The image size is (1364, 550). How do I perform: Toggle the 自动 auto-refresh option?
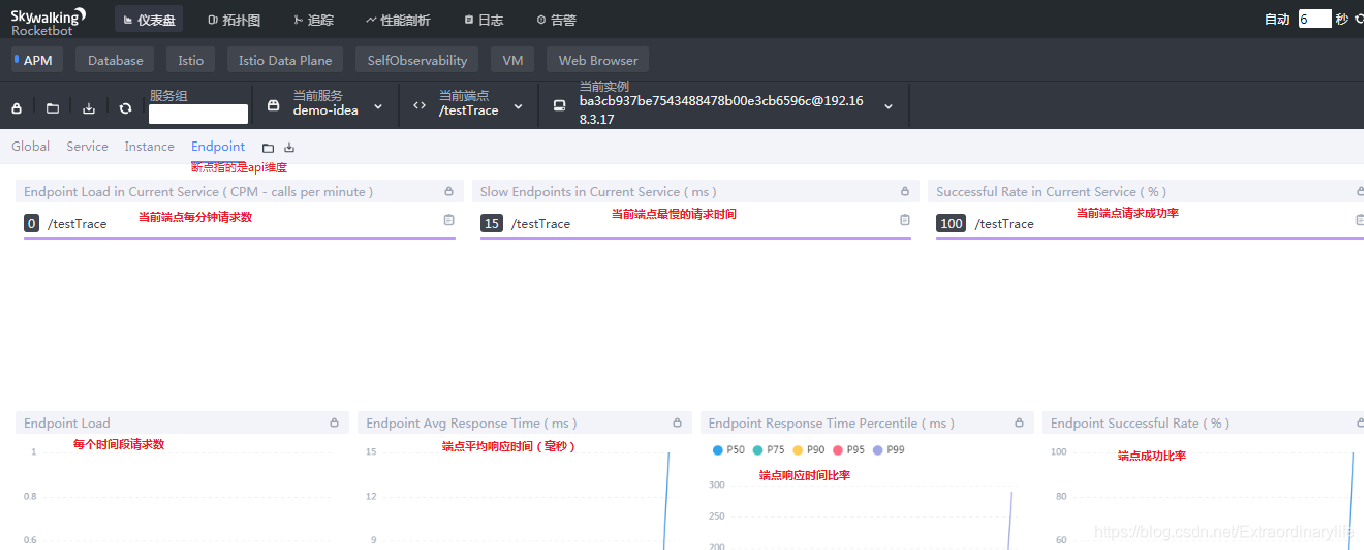coord(1277,19)
